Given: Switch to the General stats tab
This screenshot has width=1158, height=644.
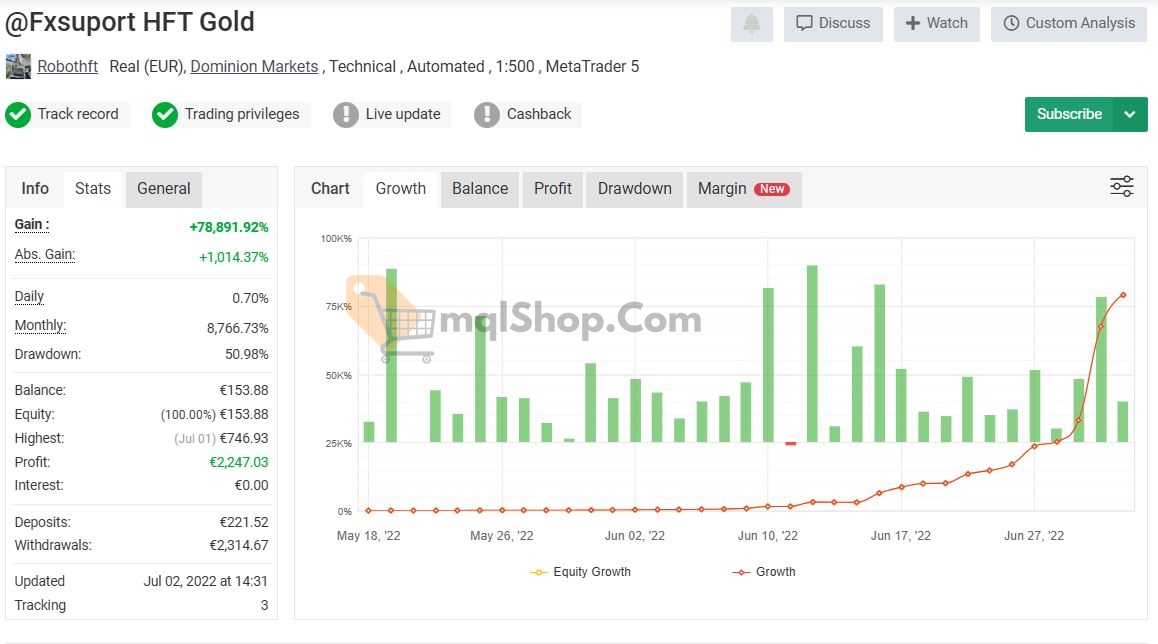Looking at the screenshot, I should 163,189.
